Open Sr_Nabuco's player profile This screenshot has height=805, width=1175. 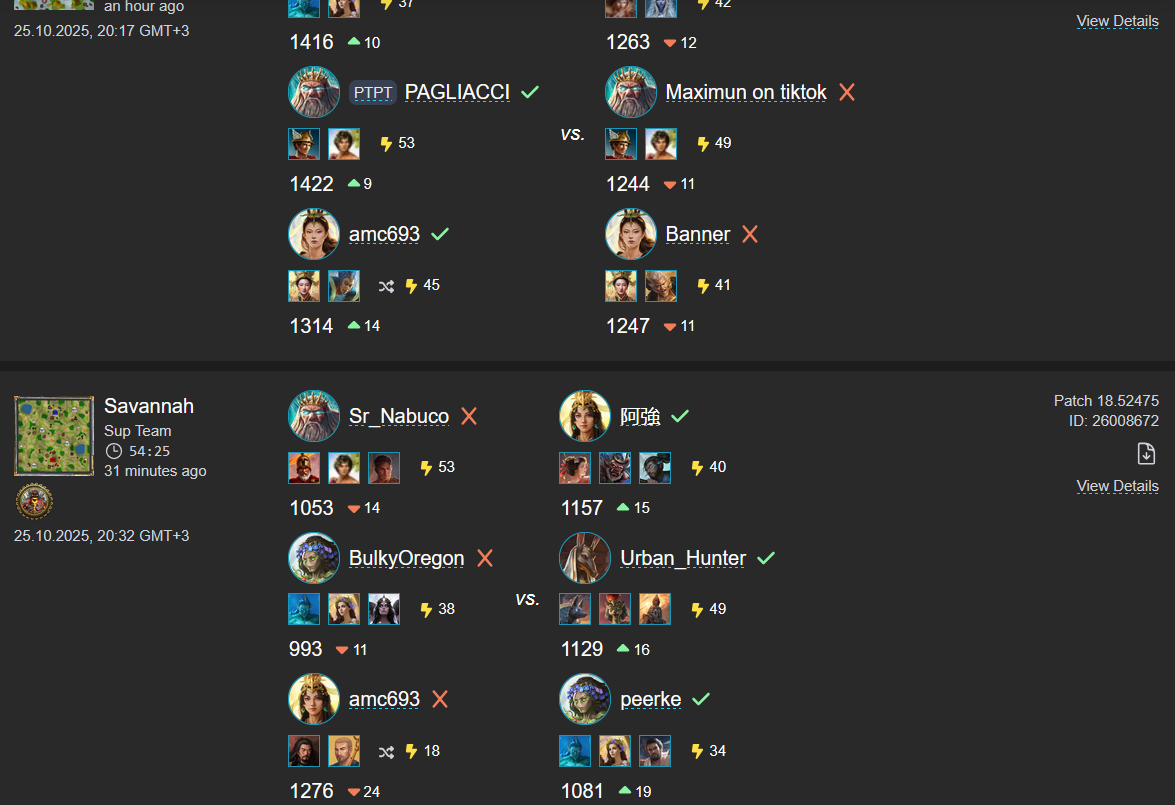click(399, 416)
